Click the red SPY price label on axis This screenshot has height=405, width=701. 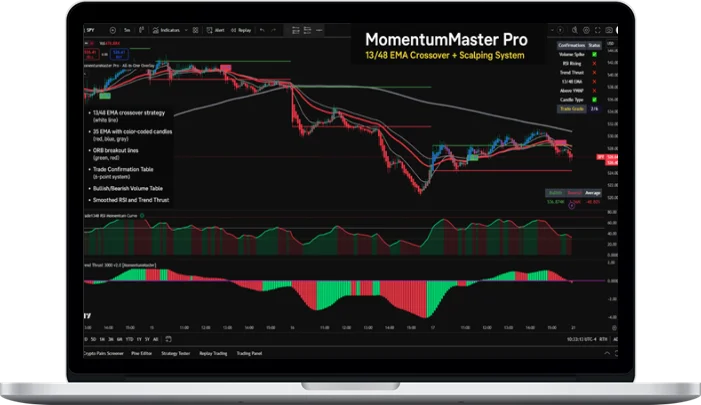(x=602, y=157)
